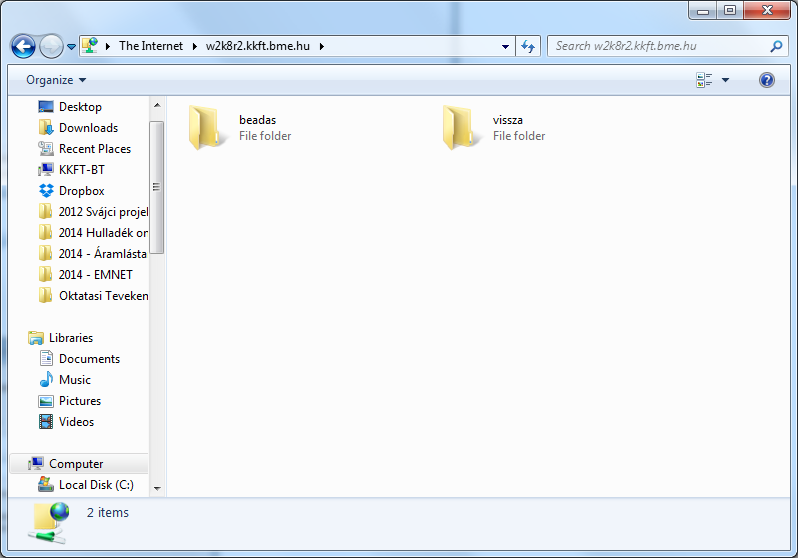Open Recent Places in navigation pane
Screen dimensions: 798x558
[95, 149]
